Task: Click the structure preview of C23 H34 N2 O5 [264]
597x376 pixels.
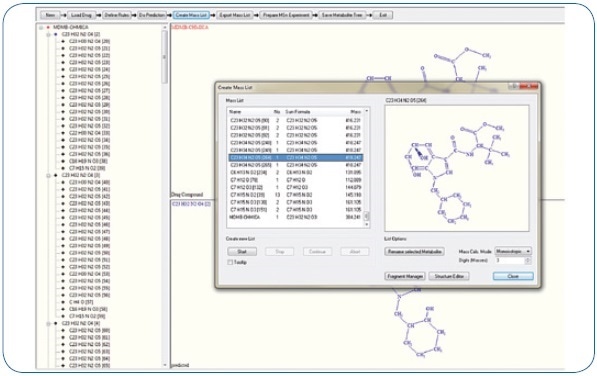Action: [x=457, y=168]
